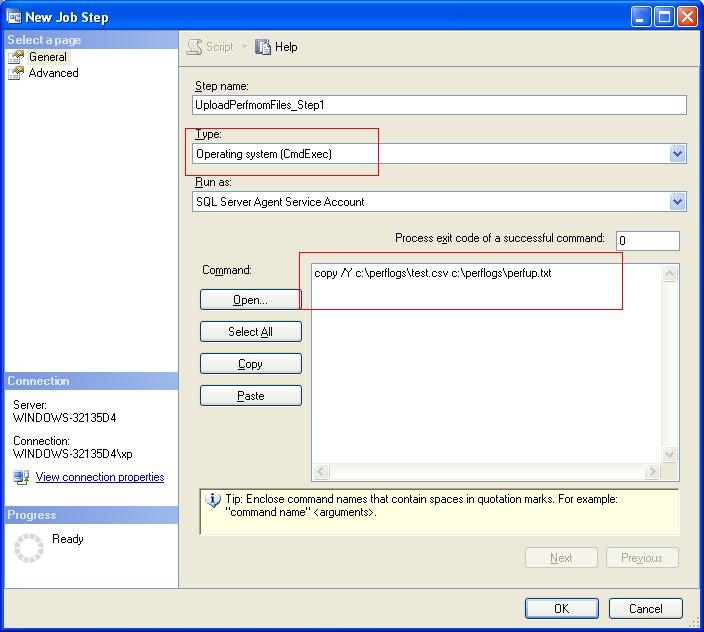Confirm with the OK button
This screenshot has width=704, height=632.
(x=561, y=608)
